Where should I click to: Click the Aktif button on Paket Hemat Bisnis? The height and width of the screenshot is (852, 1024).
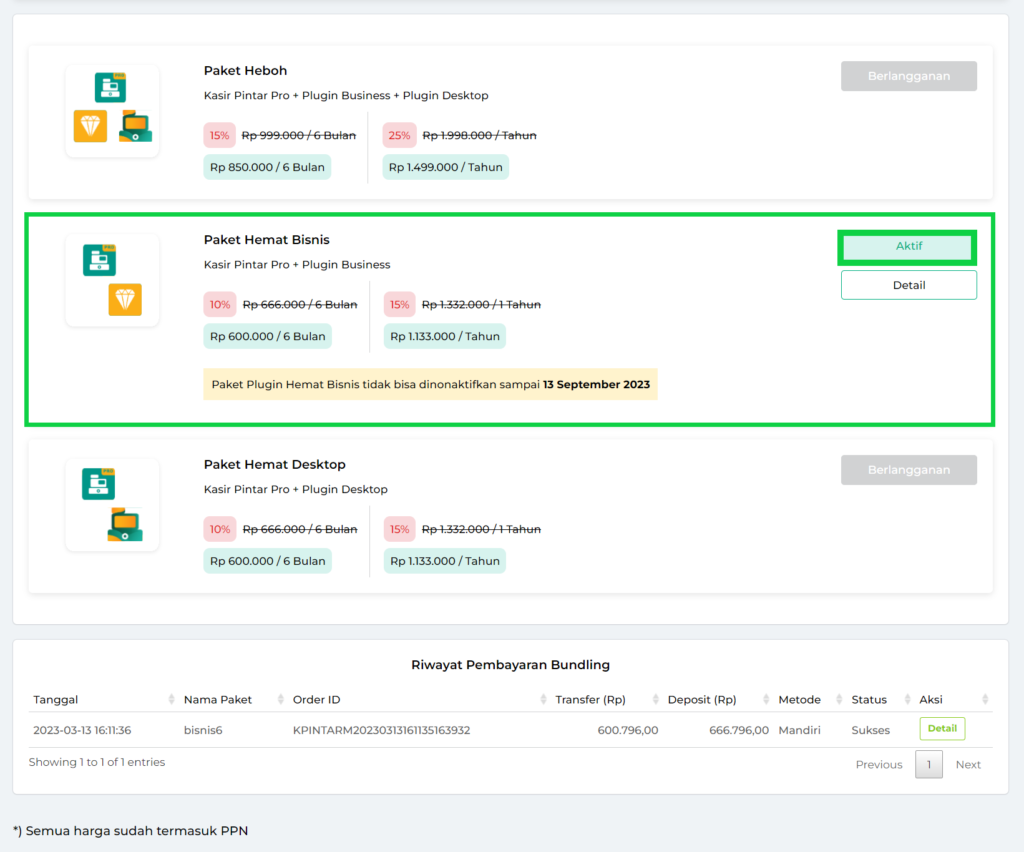click(x=906, y=246)
